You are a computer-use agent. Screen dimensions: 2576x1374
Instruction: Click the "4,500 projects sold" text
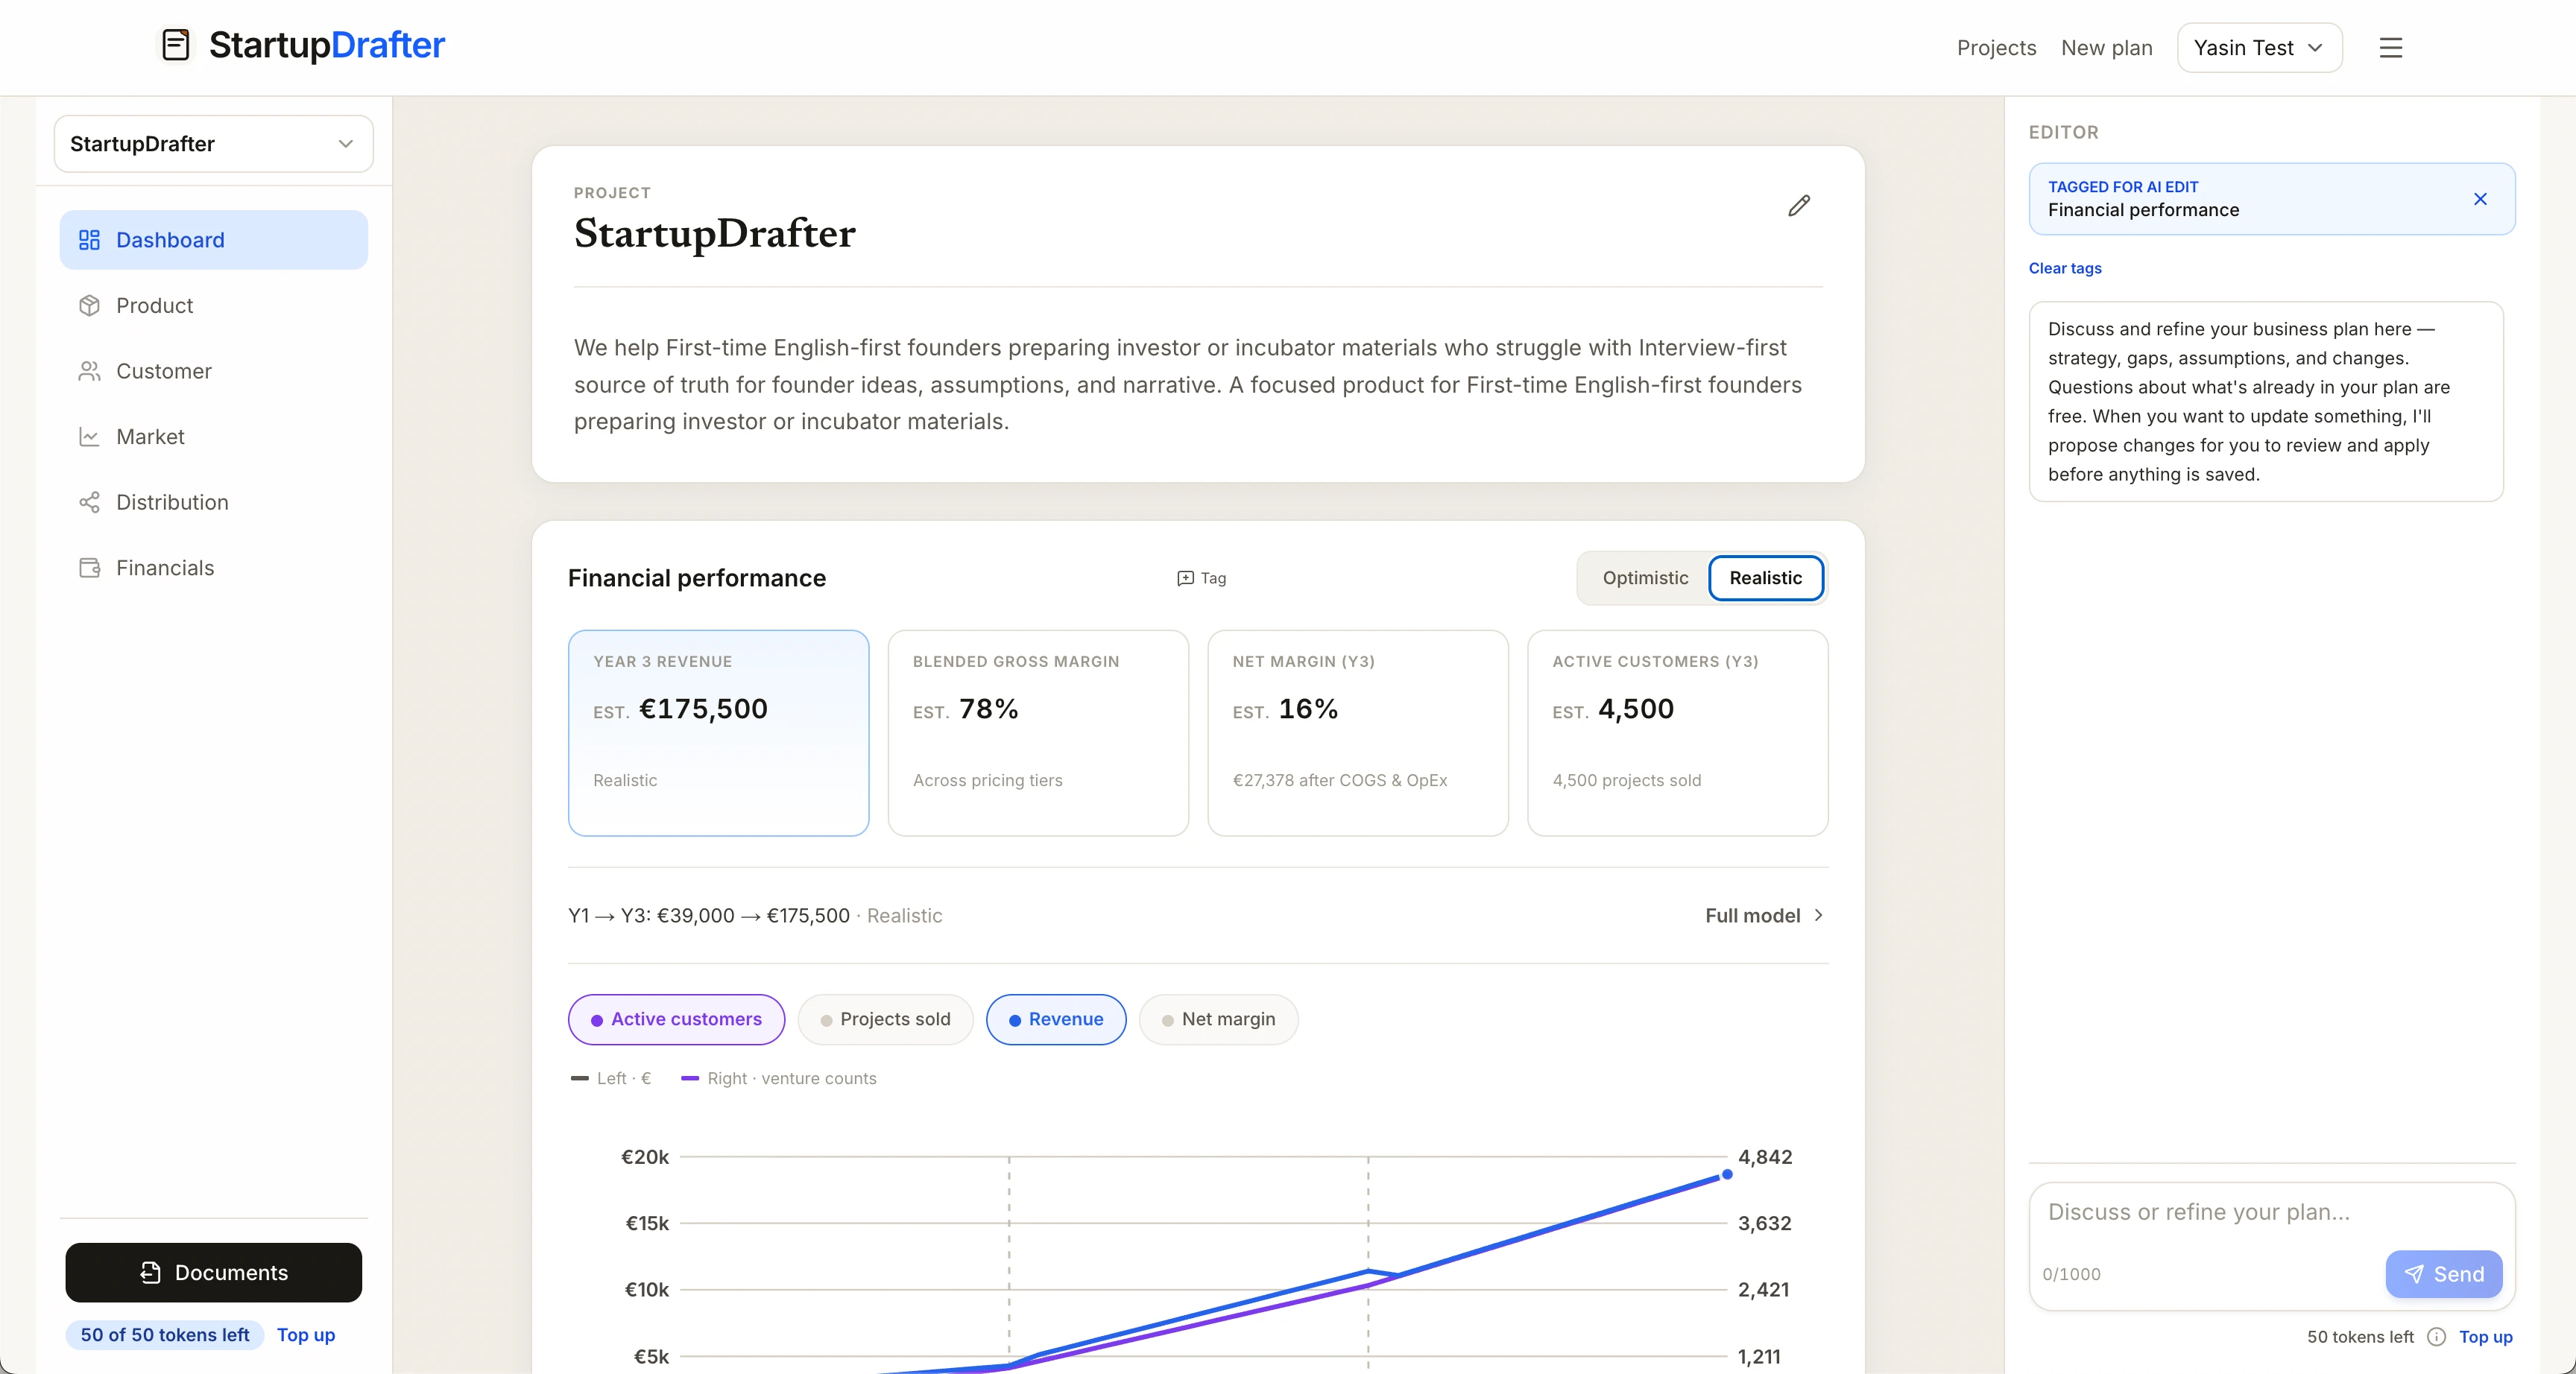(x=1626, y=780)
